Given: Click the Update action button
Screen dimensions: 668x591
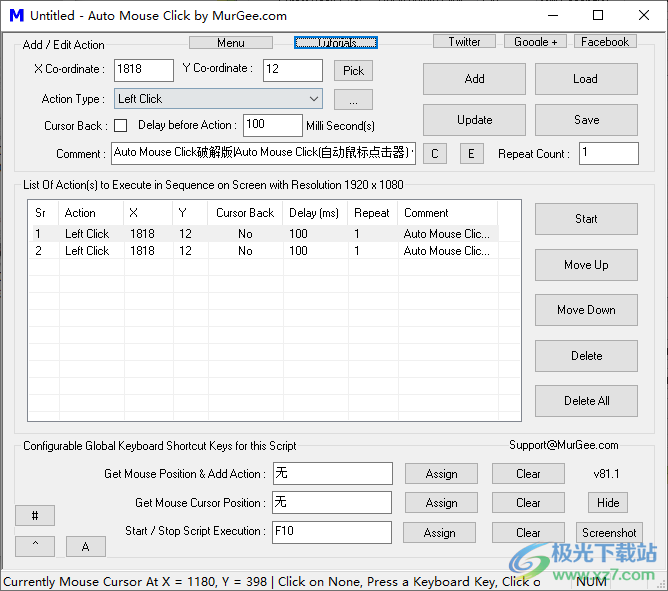Looking at the screenshot, I should tap(474, 120).
